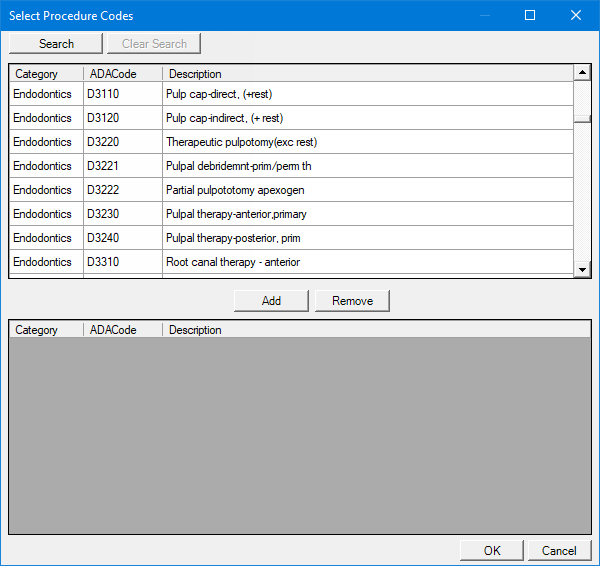Select the D3110 Pulp cap-direct row
The width and height of the screenshot is (600, 566).
pyautogui.click(x=291, y=94)
